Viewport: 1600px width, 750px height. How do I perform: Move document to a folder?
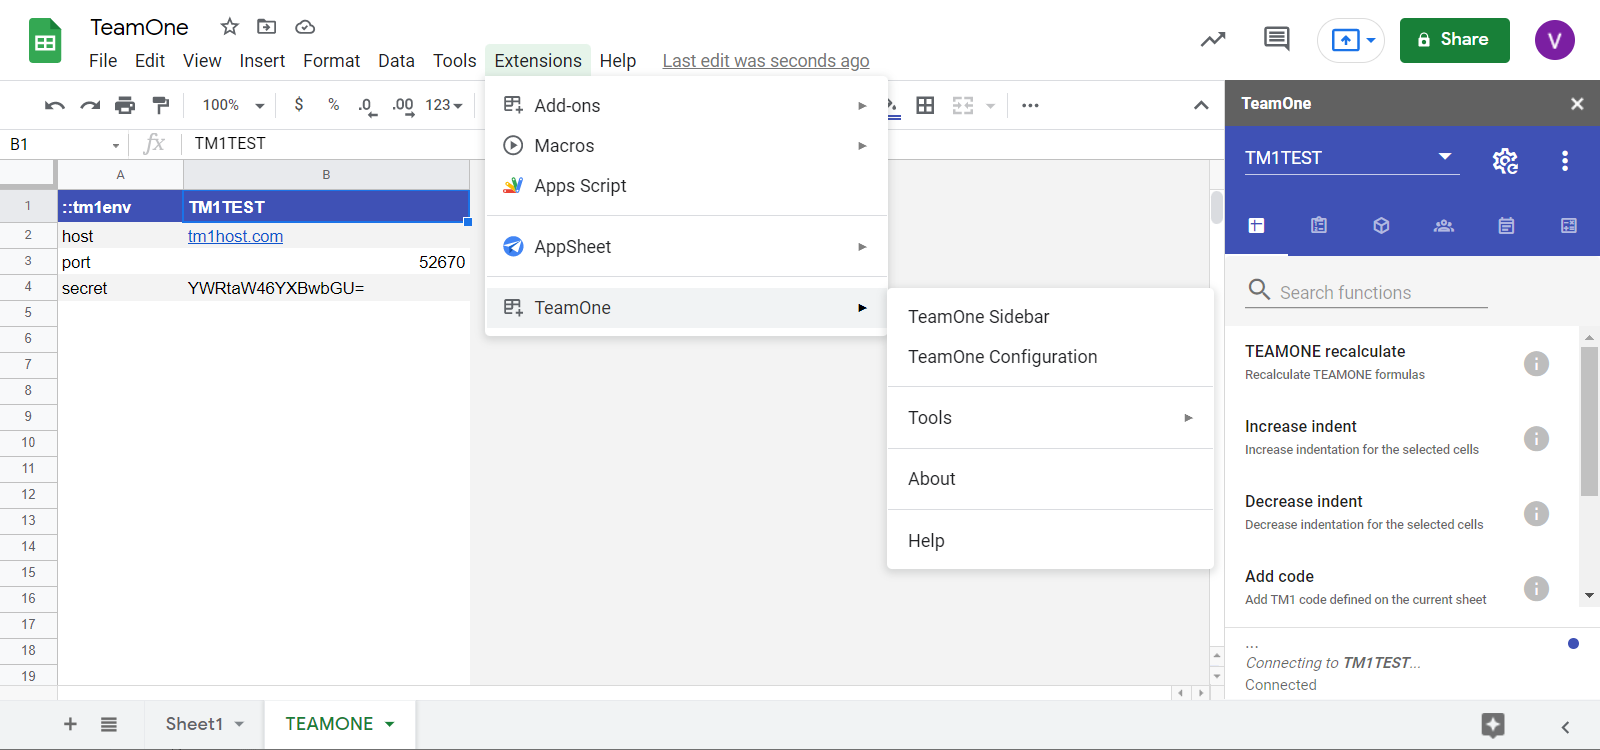[266, 27]
